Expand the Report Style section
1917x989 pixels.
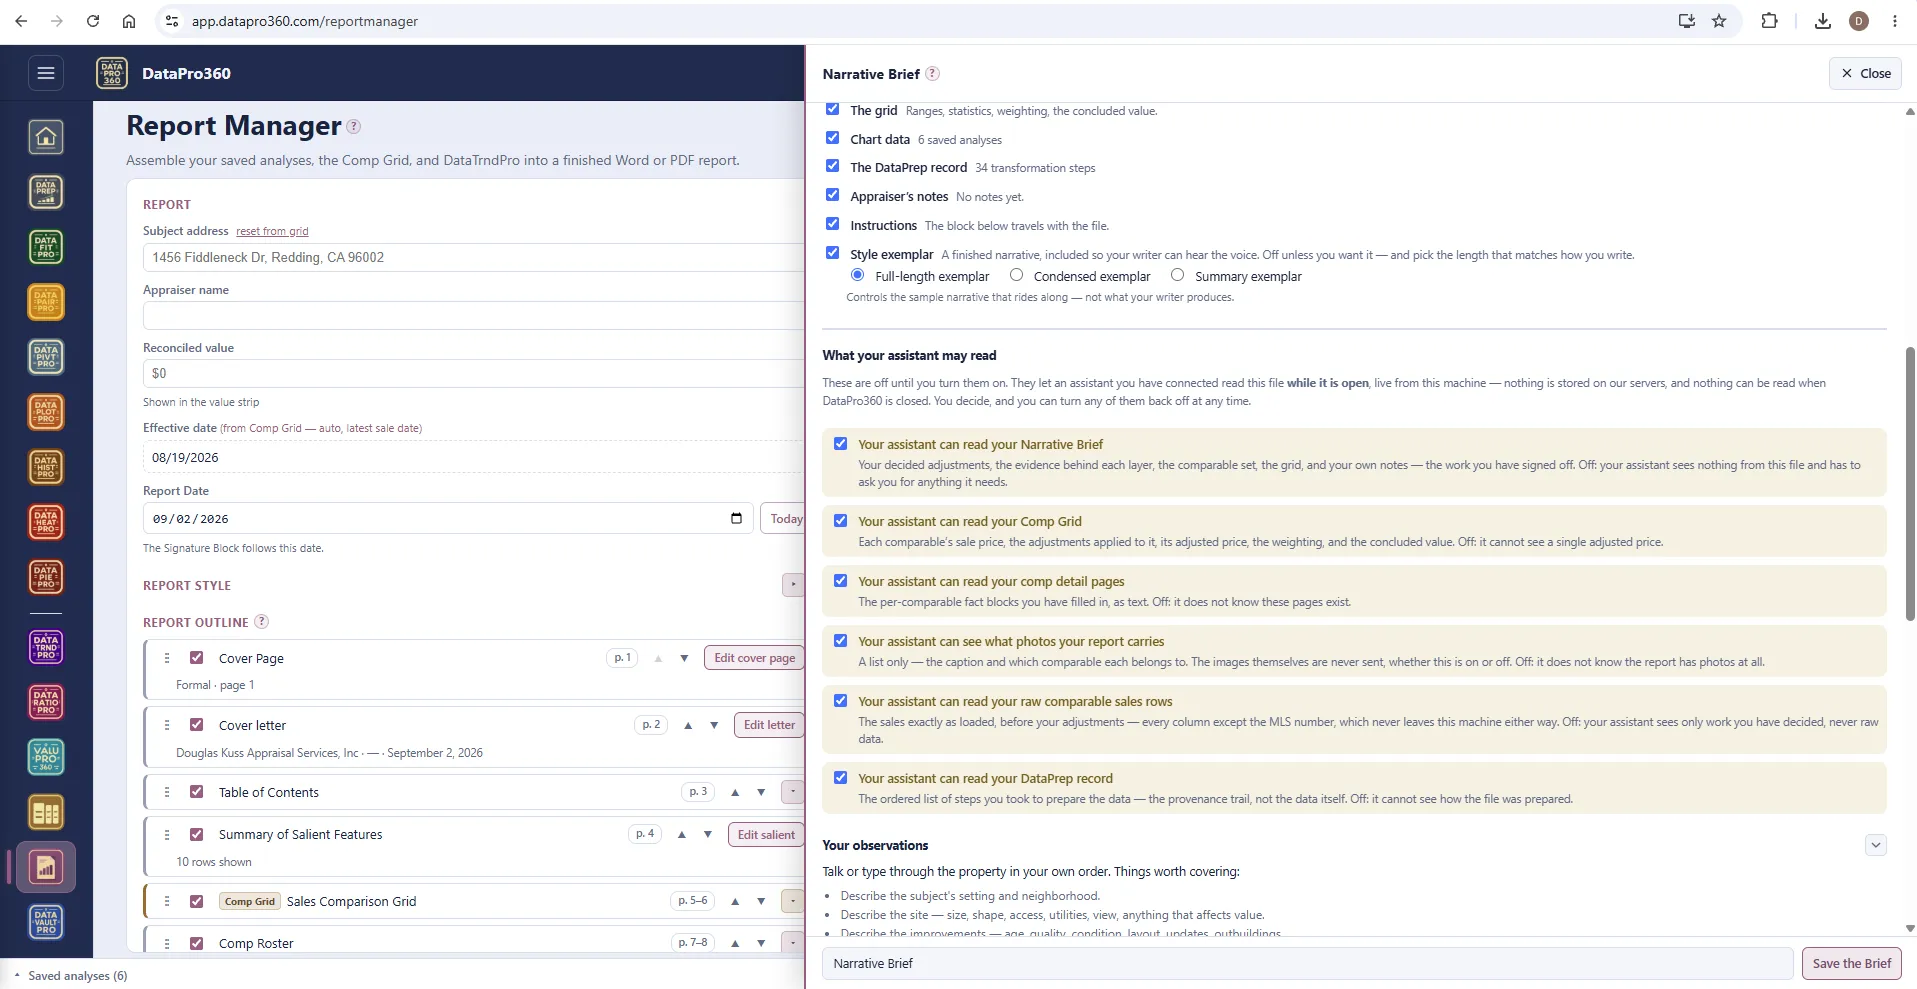pyautogui.click(x=793, y=585)
